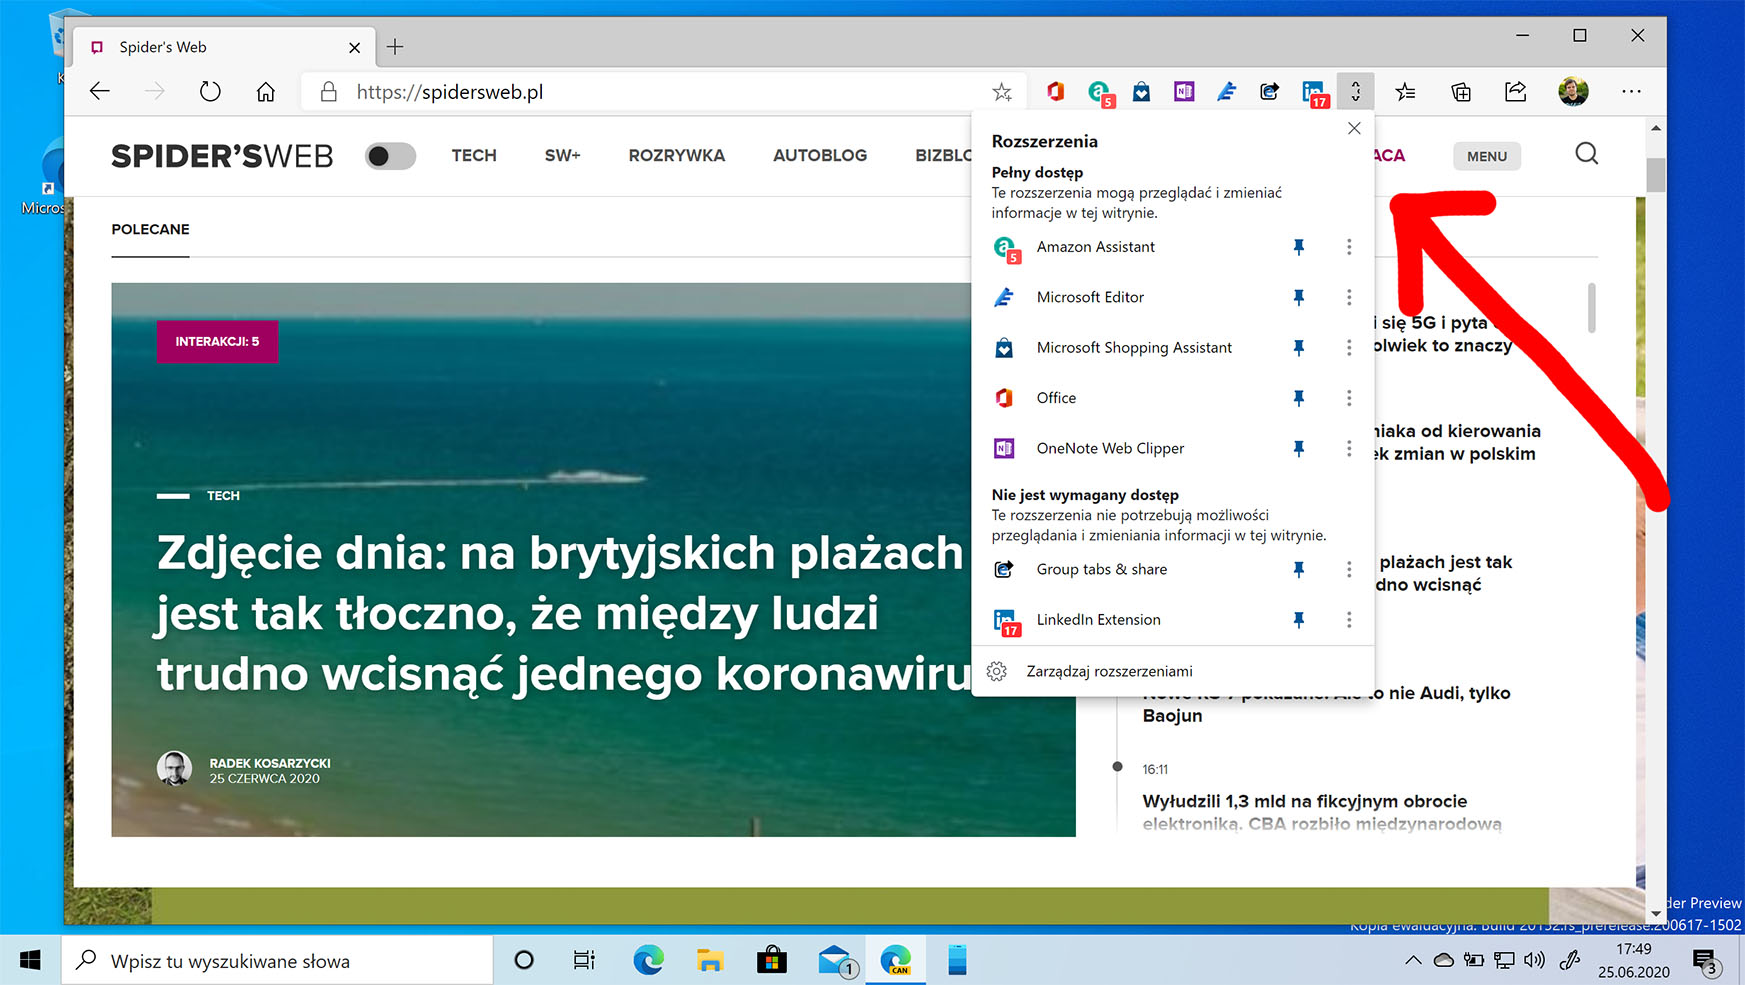Click the INTERAKCJI: 5 badge

(x=217, y=342)
